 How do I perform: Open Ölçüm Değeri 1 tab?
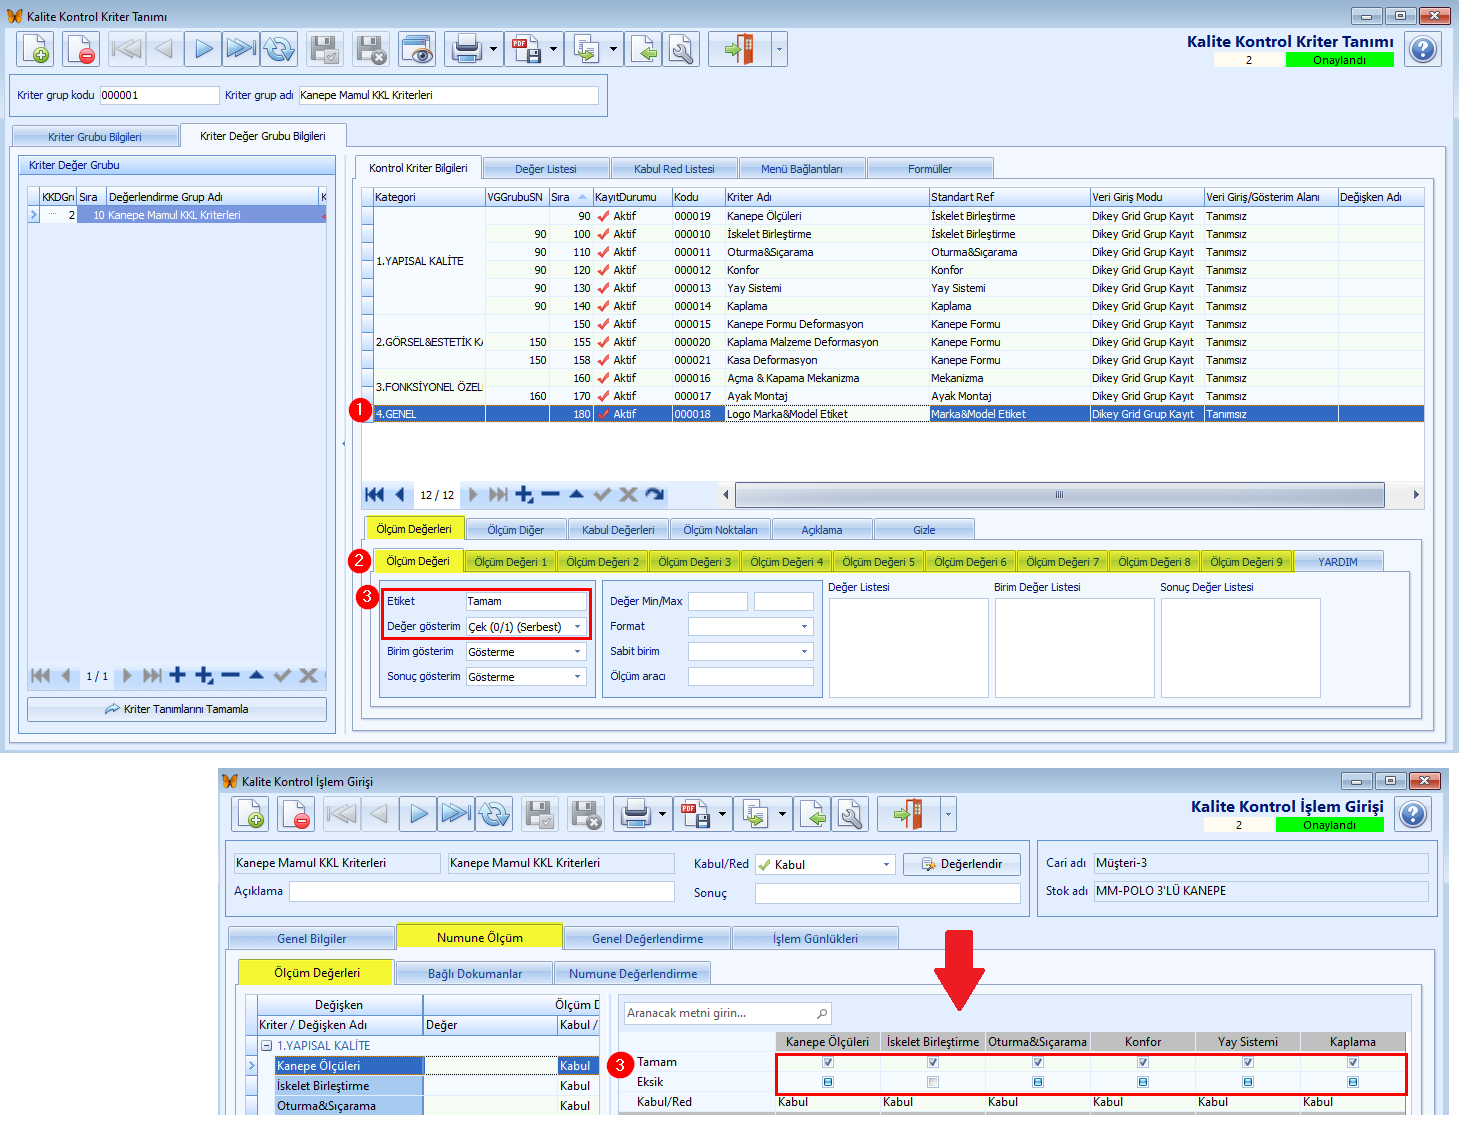tap(510, 562)
